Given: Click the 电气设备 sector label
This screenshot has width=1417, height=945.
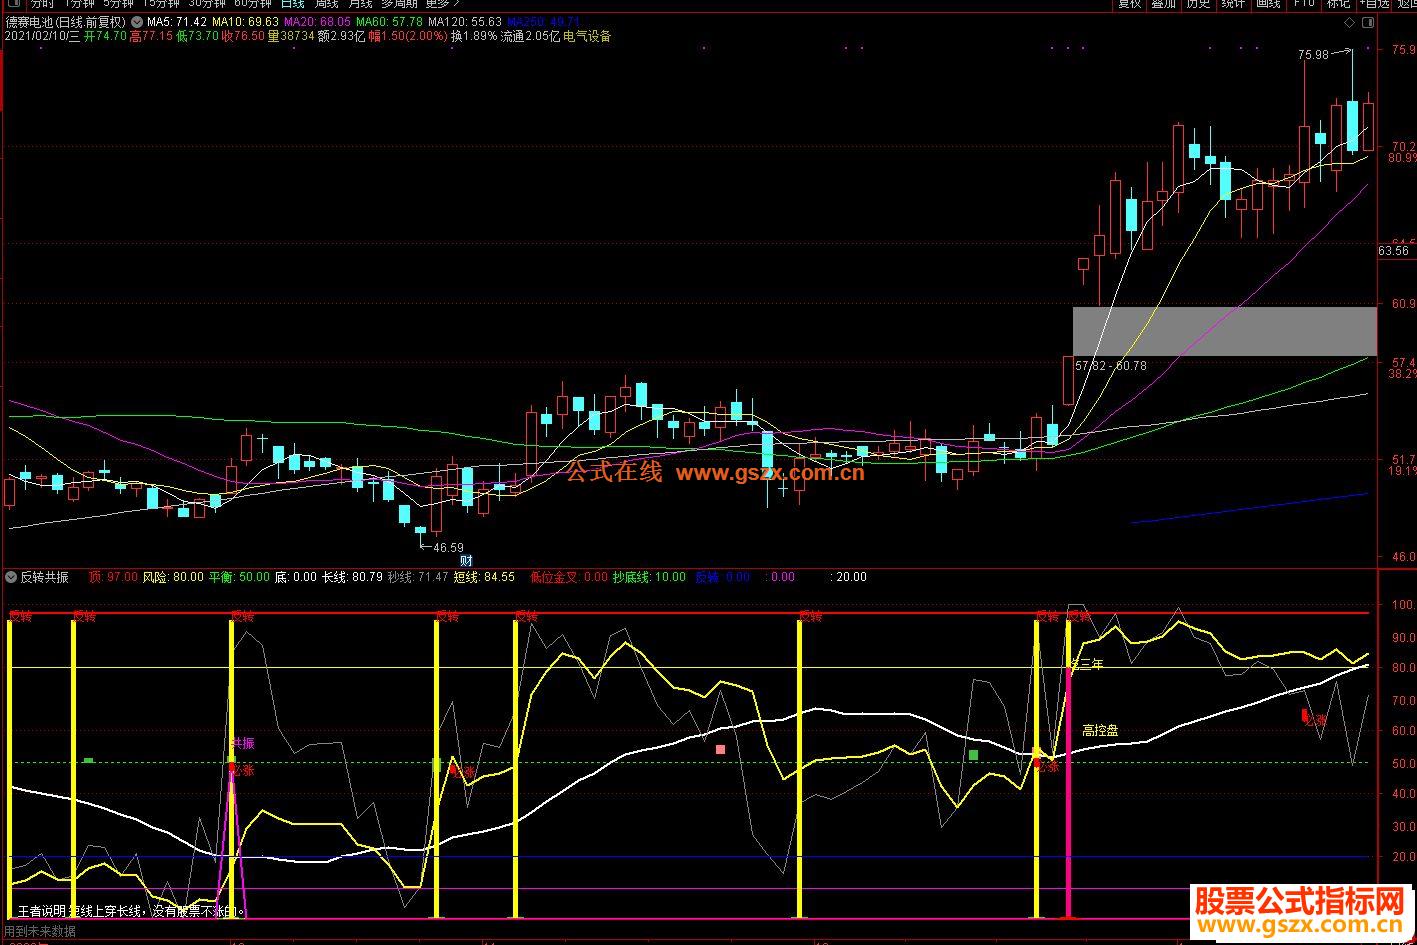Looking at the screenshot, I should (x=587, y=37).
